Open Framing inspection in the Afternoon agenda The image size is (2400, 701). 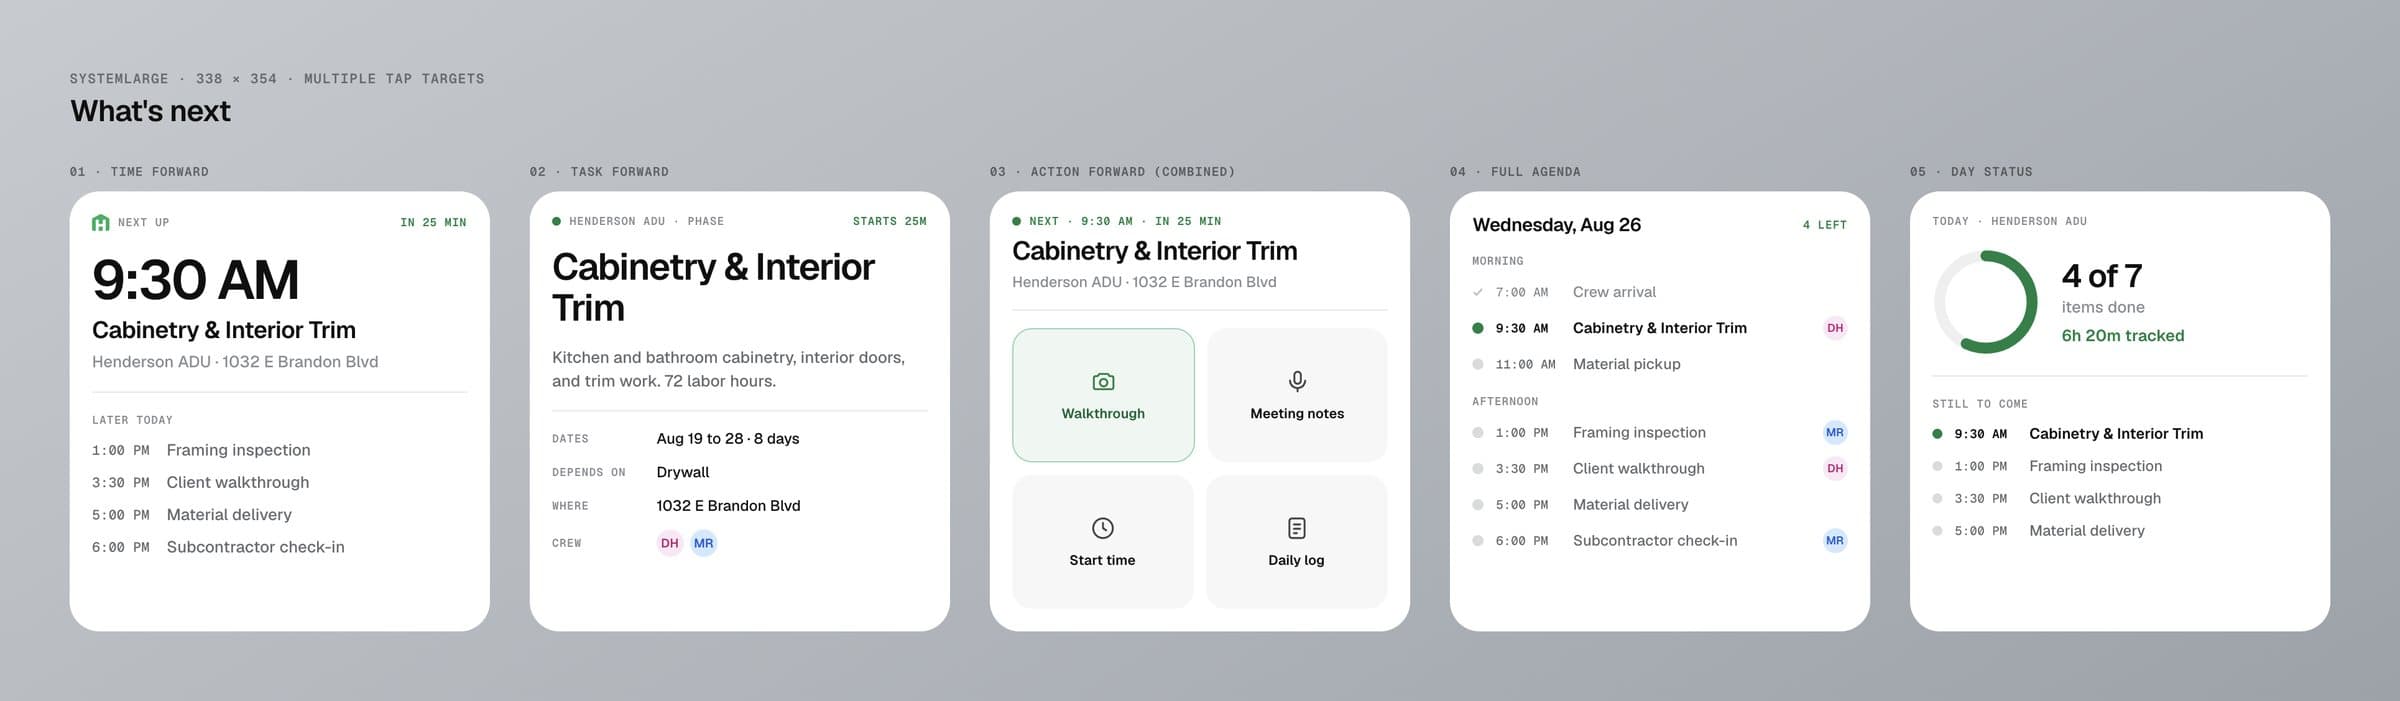1659,433
